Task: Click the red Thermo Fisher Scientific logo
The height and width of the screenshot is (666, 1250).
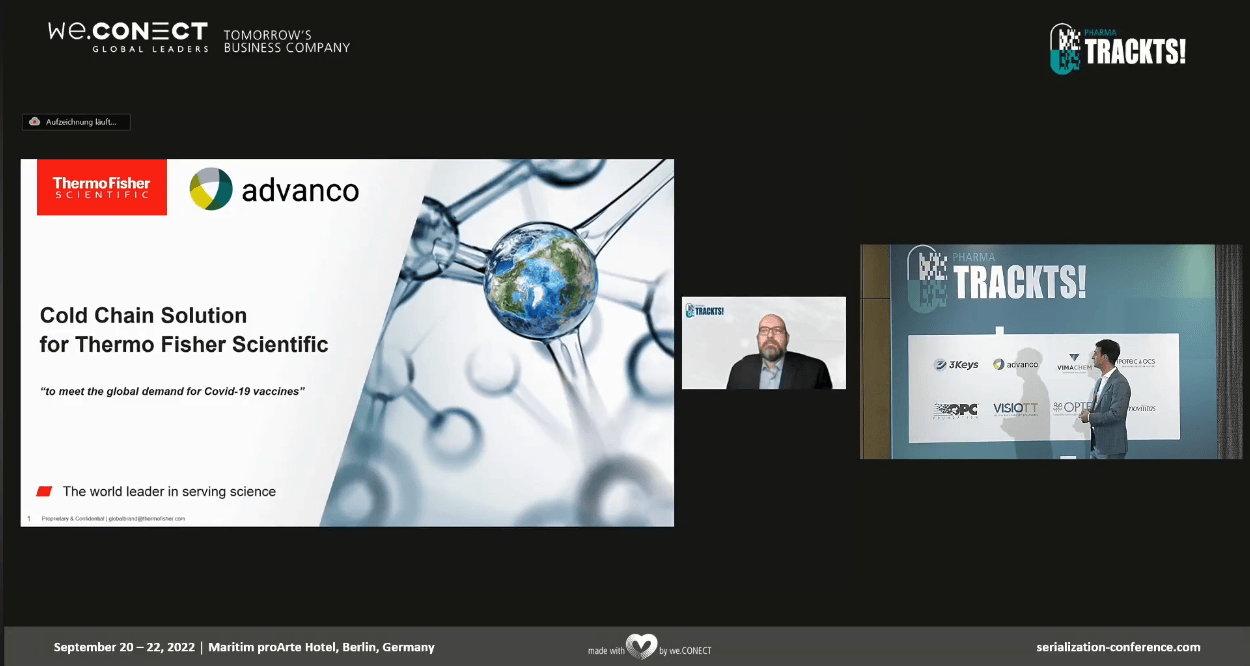Action: tap(102, 187)
